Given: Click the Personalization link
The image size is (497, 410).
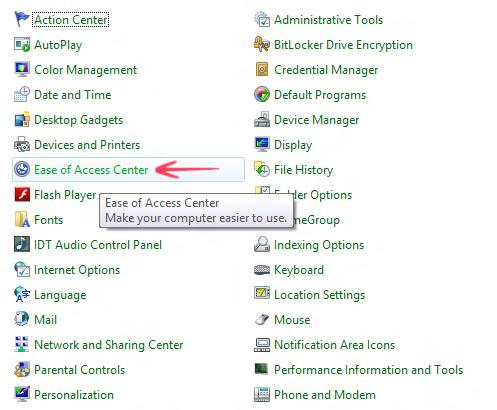Looking at the screenshot, I should click(74, 395).
